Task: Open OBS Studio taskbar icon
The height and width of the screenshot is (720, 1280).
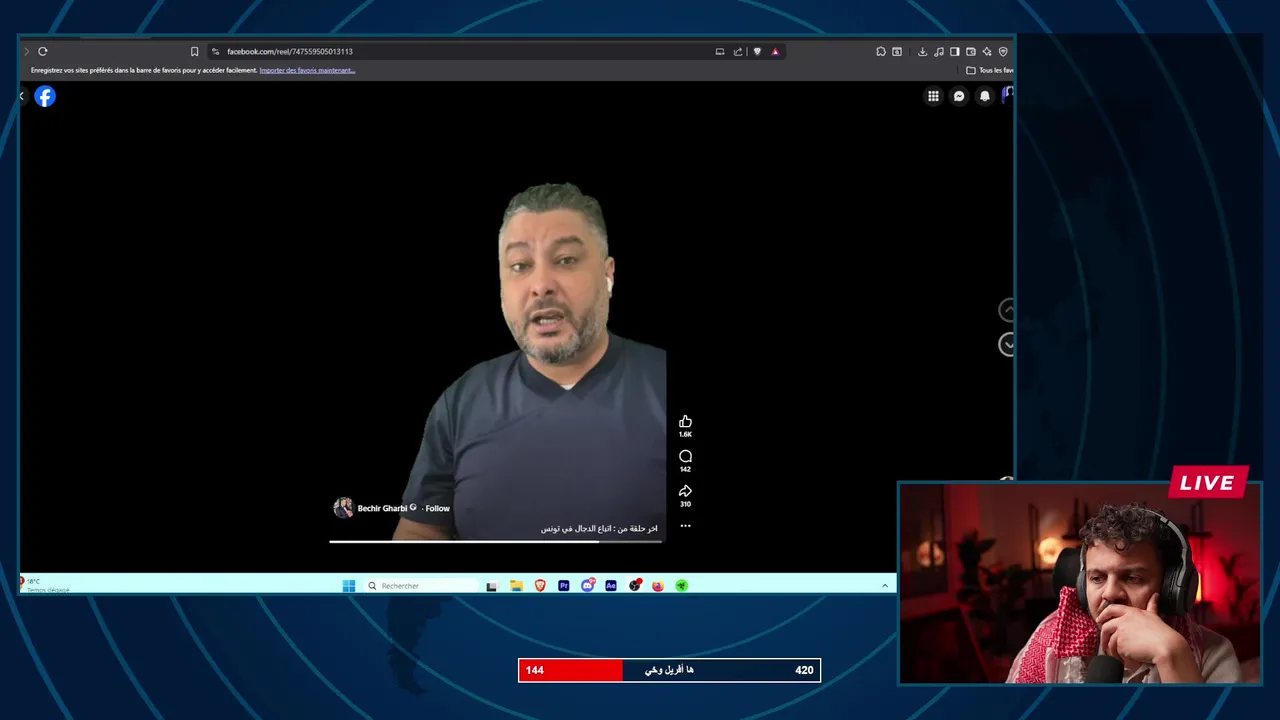Action: tap(634, 585)
